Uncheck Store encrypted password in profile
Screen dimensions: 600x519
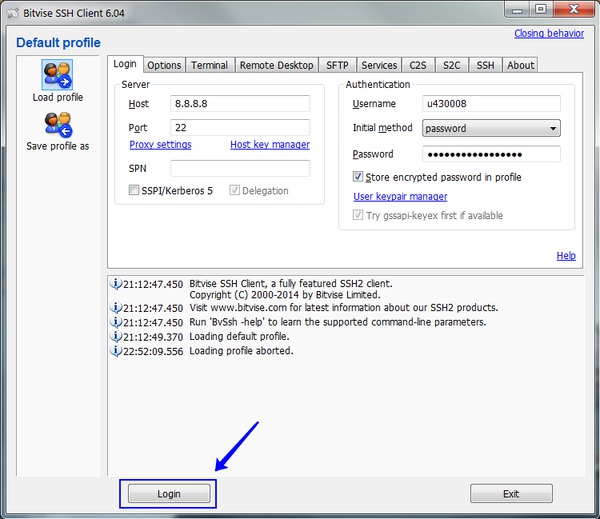357,176
